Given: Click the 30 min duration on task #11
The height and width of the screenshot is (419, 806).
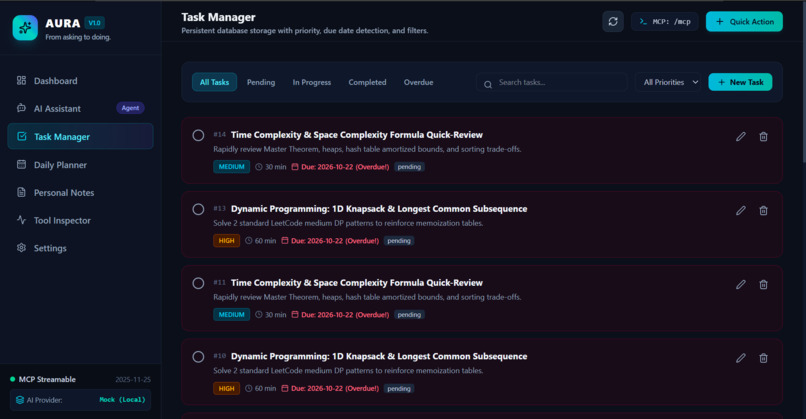Looking at the screenshot, I should (x=271, y=315).
